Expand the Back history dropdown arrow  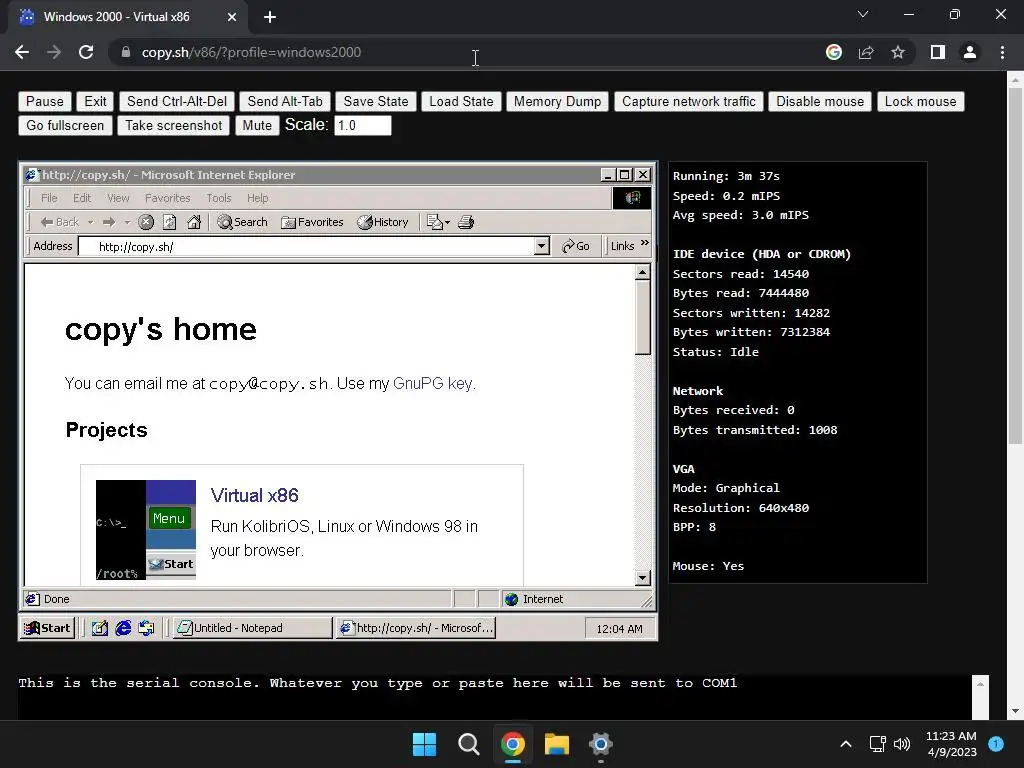click(x=90, y=222)
